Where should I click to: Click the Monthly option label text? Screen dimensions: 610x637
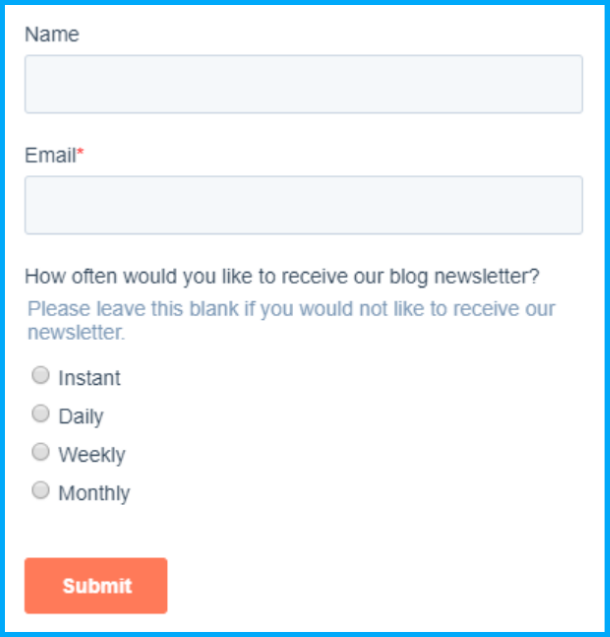94,493
